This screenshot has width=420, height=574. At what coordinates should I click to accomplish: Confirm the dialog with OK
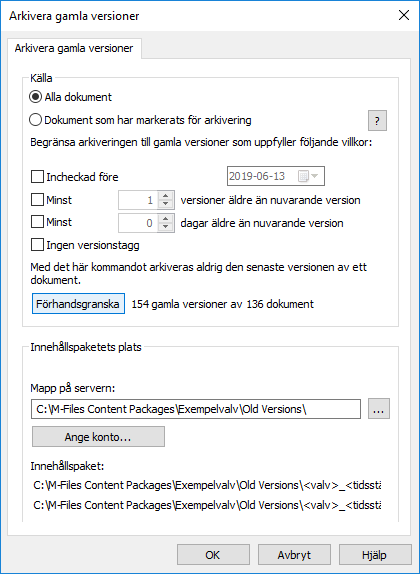click(213, 555)
